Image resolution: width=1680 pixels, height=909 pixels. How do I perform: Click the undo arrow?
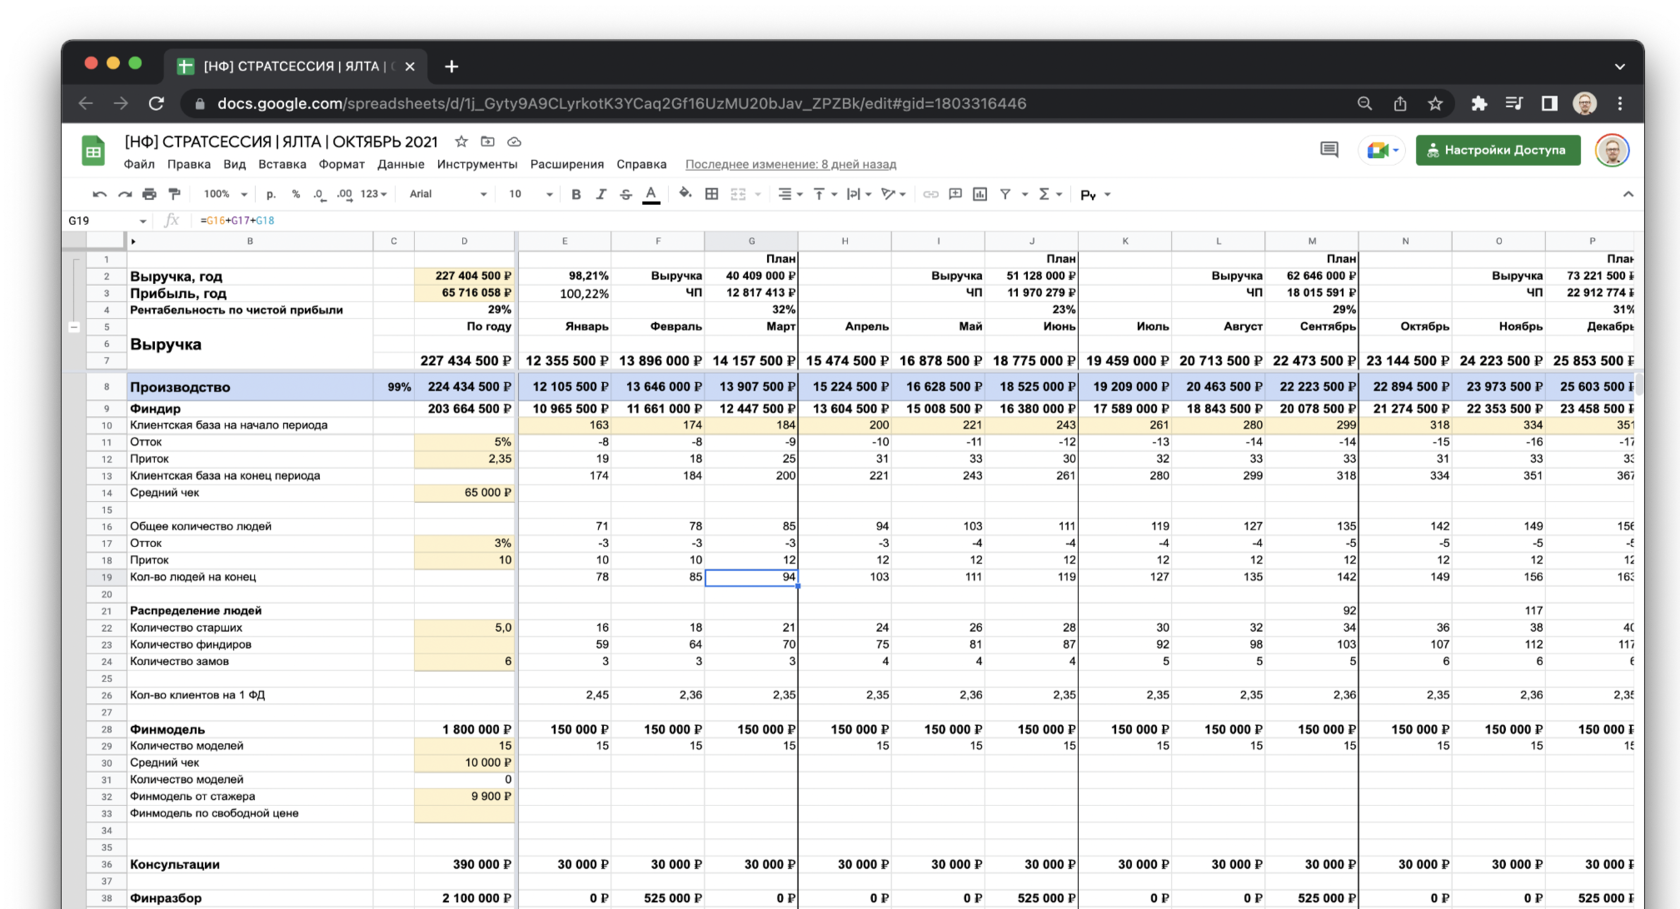click(99, 194)
